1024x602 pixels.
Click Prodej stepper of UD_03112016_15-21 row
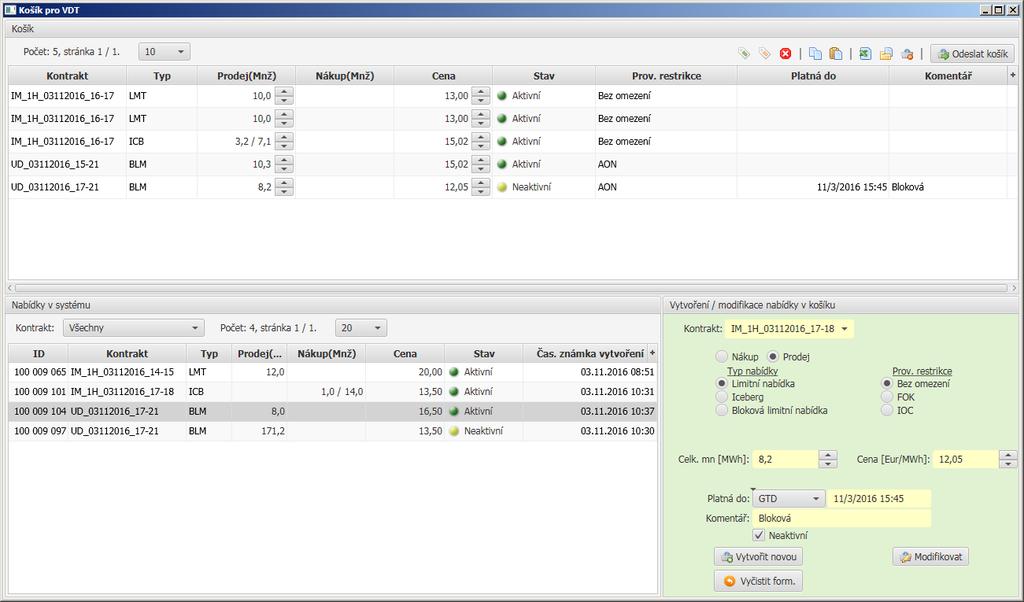[x=284, y=164]
